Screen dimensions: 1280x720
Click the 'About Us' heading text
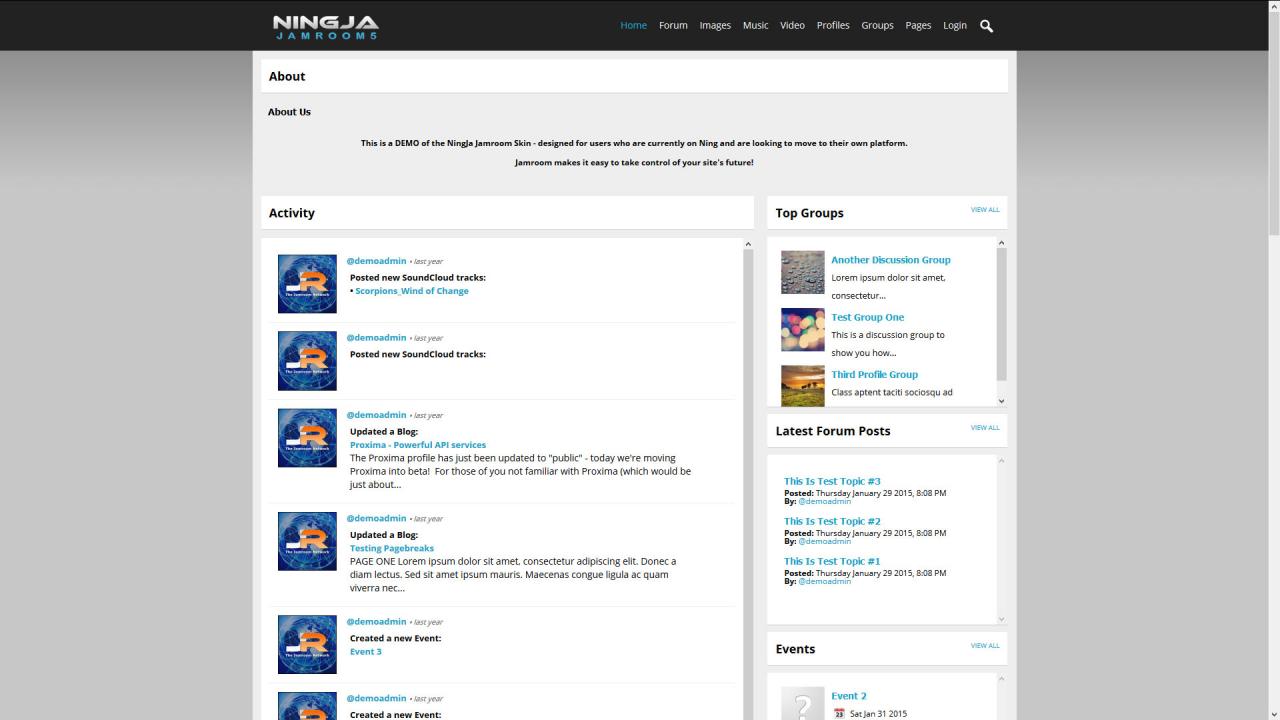pos(289,112)
